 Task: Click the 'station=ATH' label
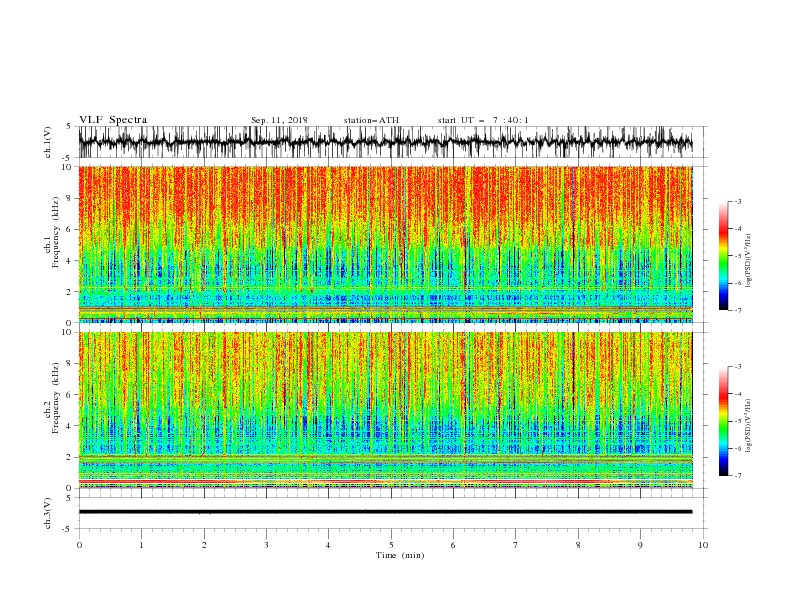coord(371,120)
